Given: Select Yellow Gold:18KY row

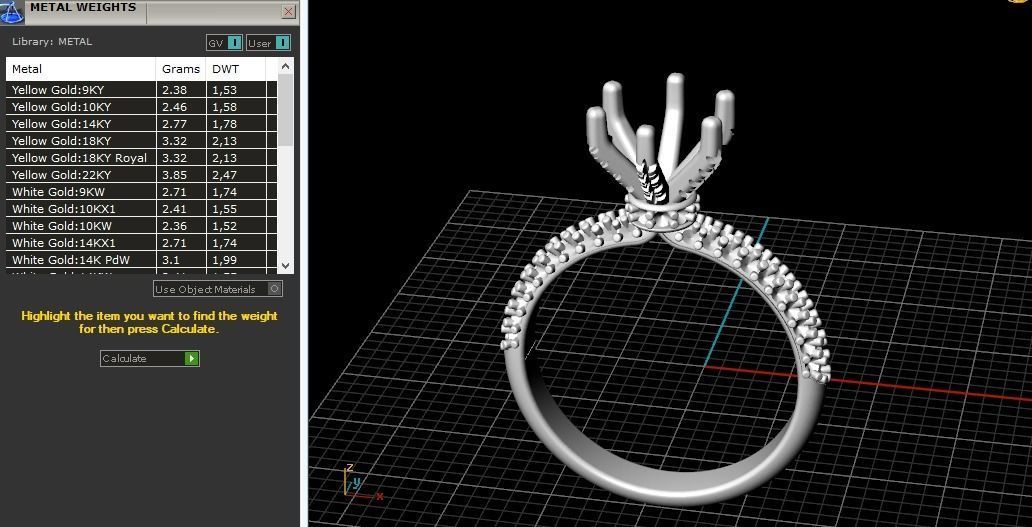Looking at the screenshot, I should (142, 141).
